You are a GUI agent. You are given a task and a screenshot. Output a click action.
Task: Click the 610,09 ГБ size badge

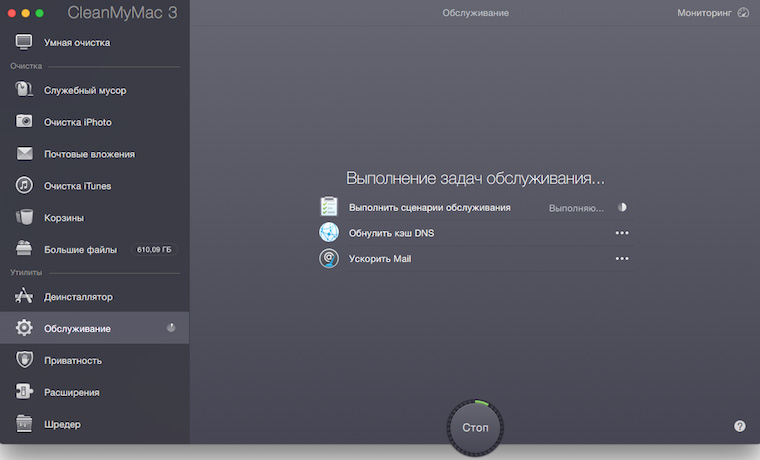154,250
